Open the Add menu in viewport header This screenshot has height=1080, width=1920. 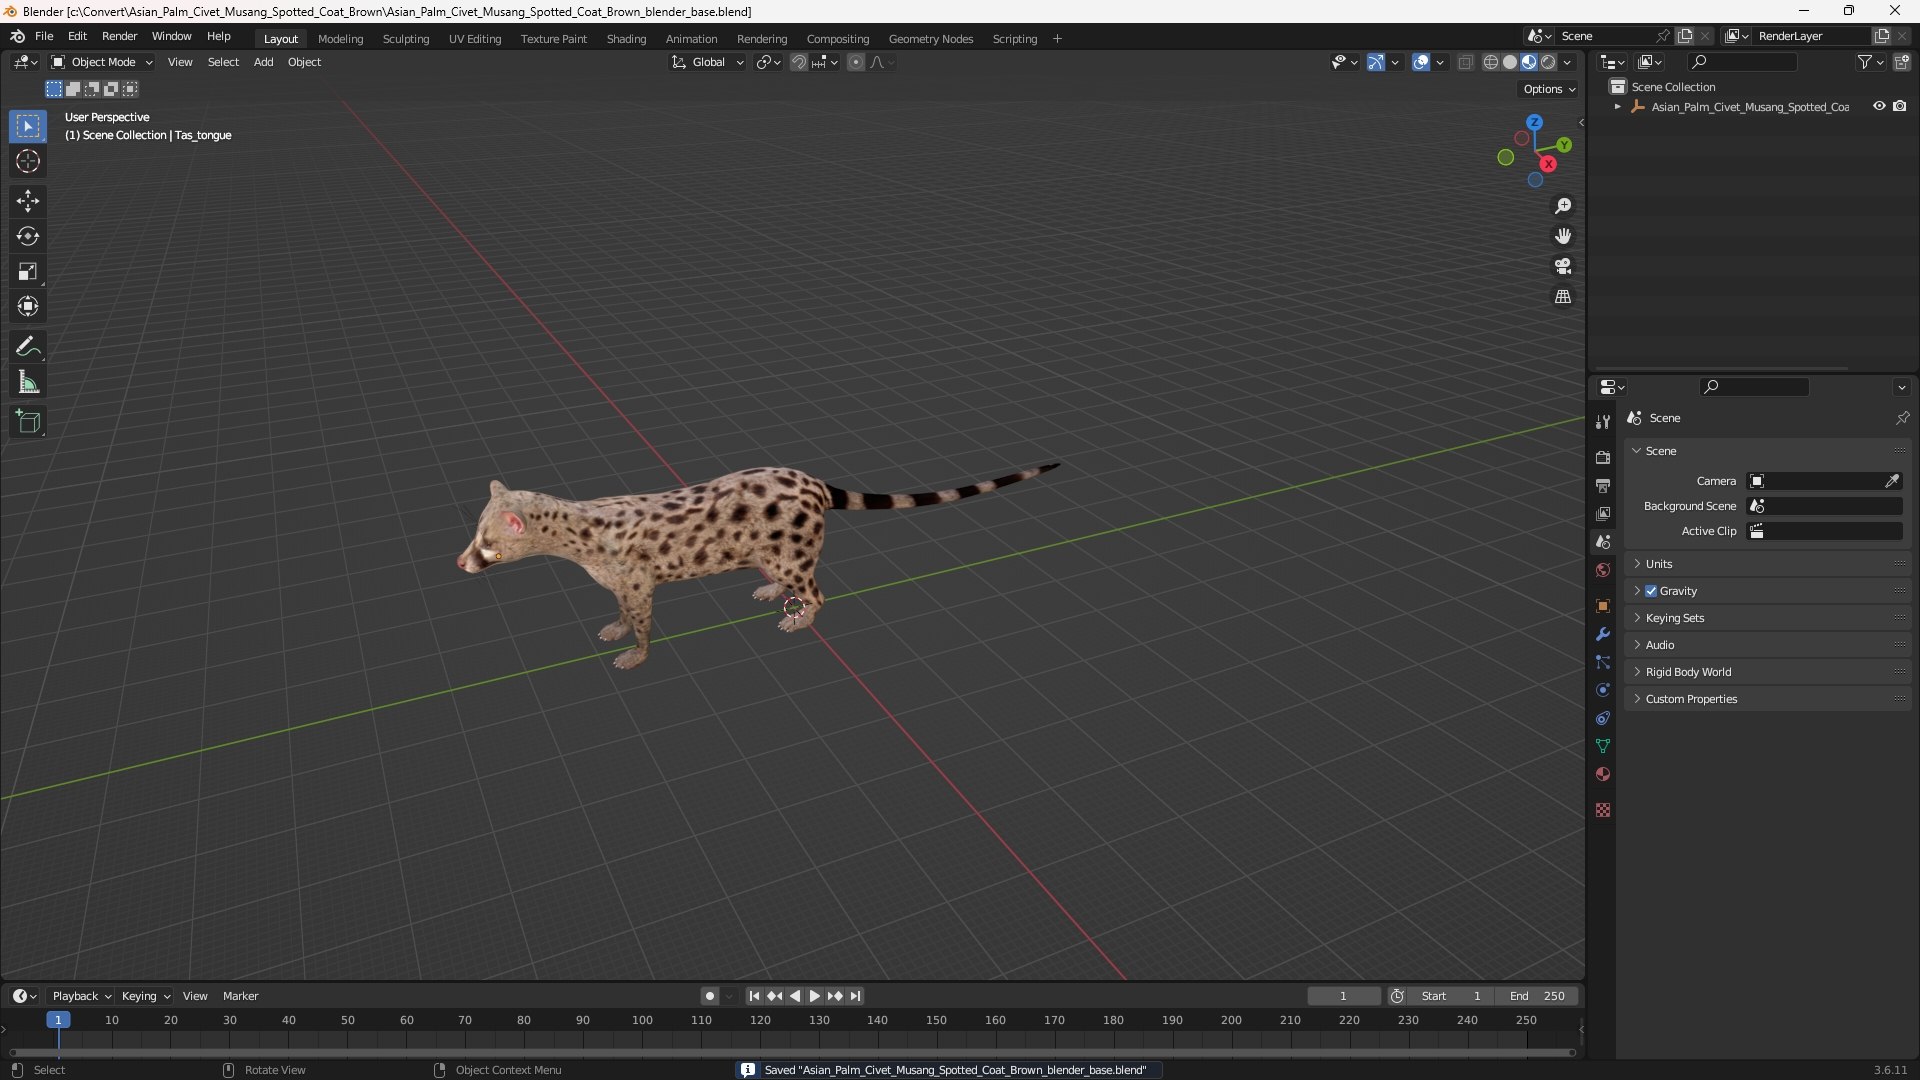tap(263, 62)
